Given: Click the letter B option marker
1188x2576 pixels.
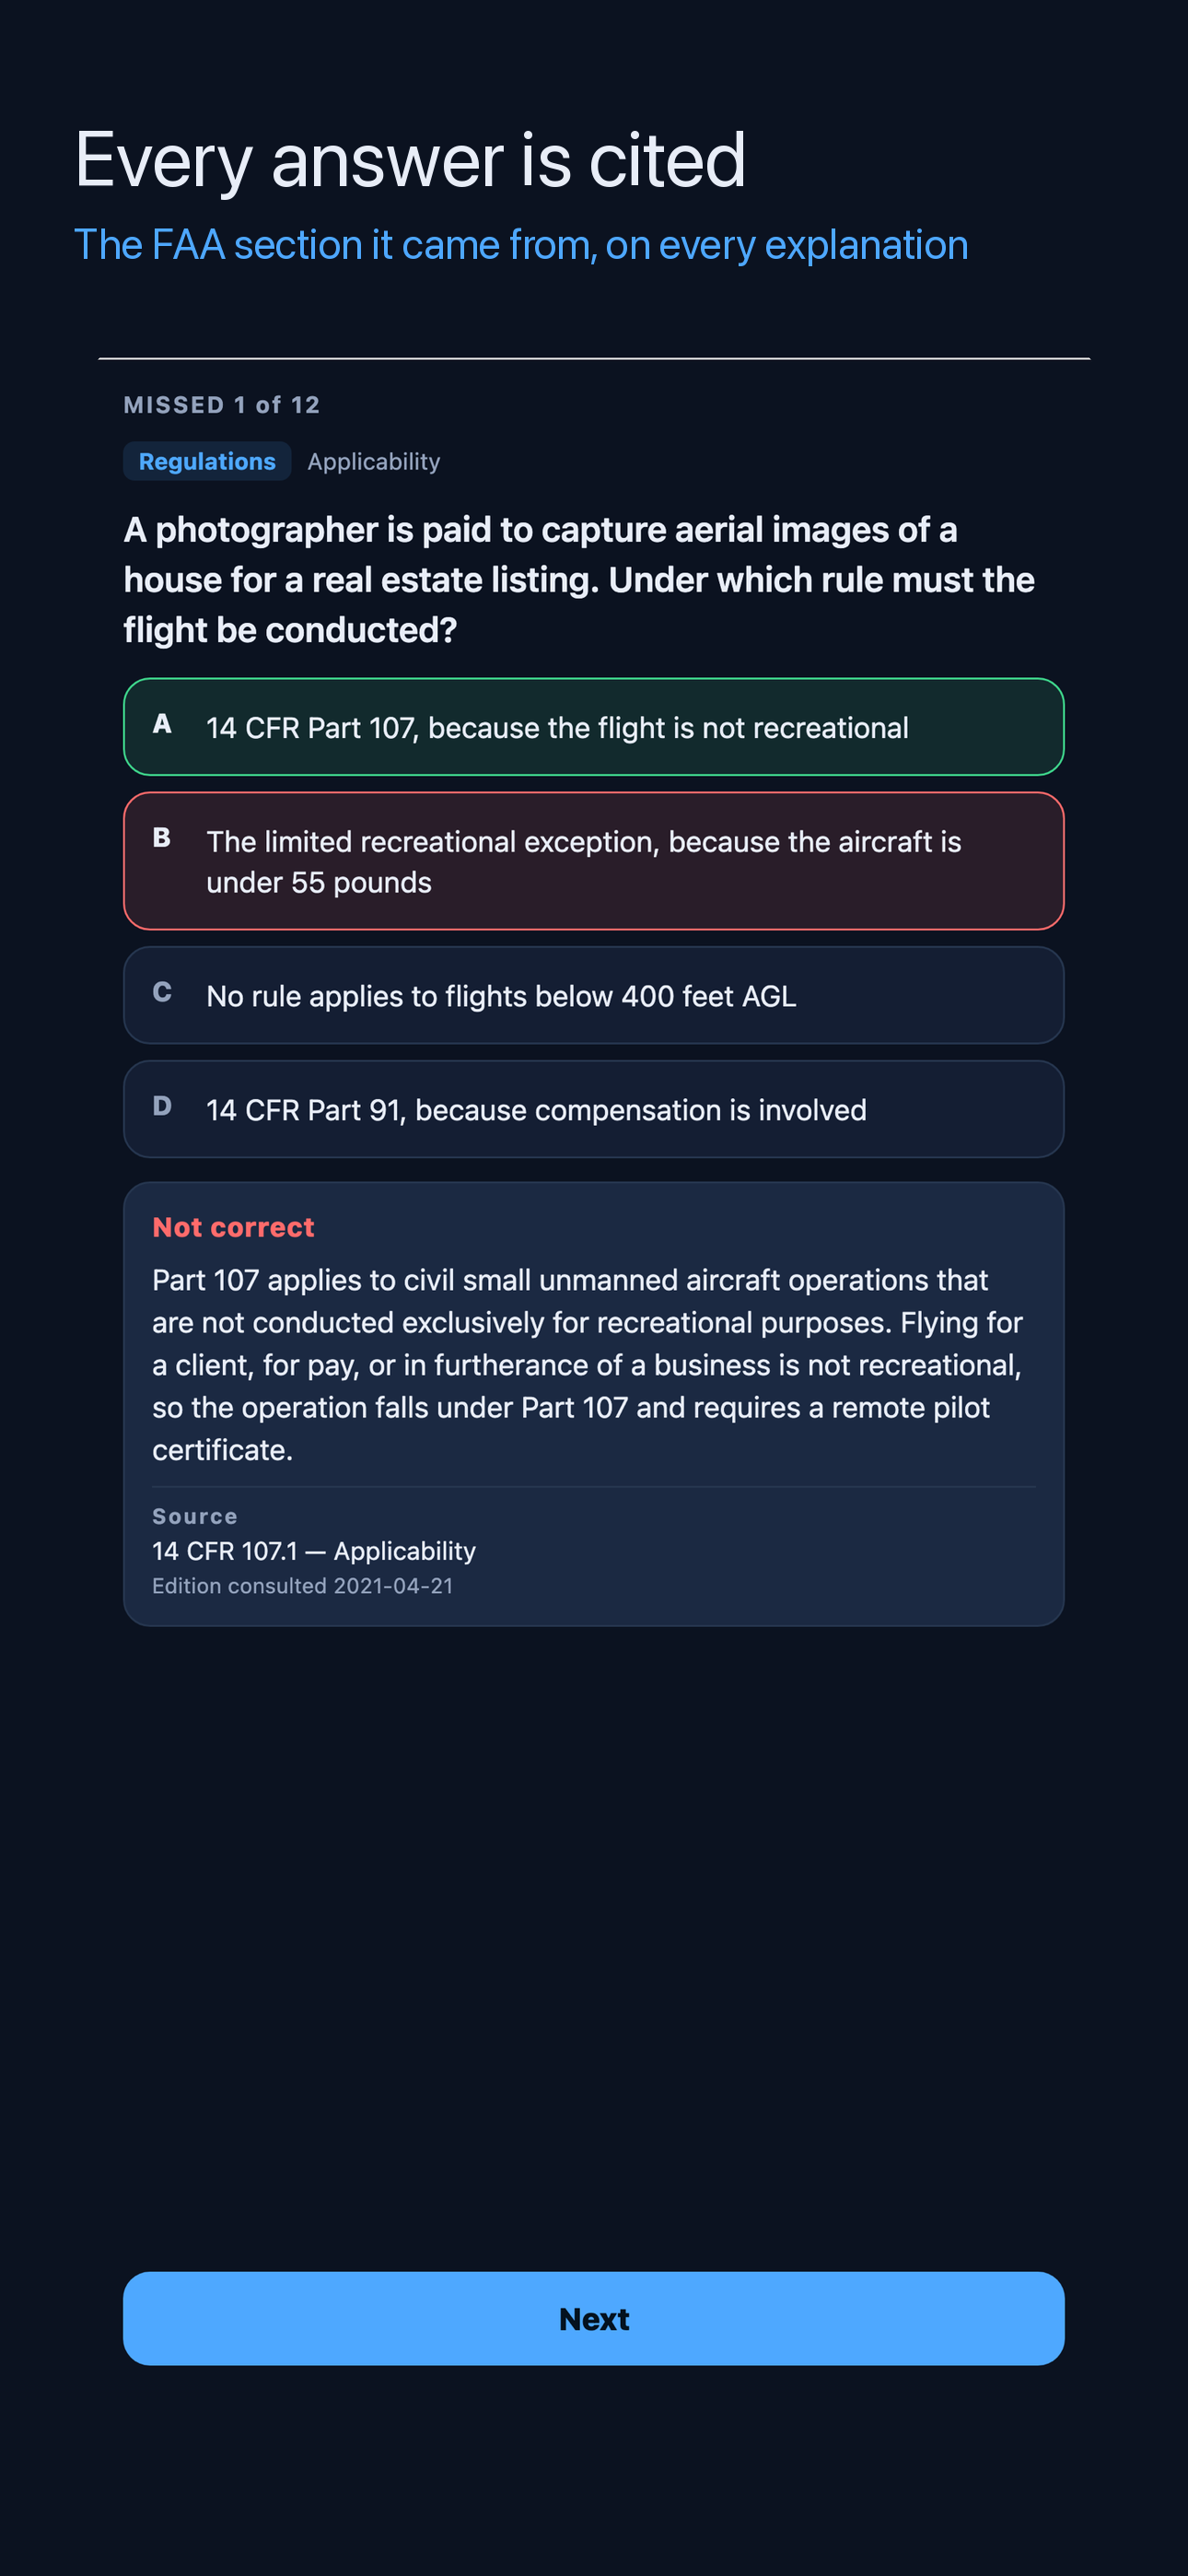Looking at the screenshot, I should [x=162, y=838].
